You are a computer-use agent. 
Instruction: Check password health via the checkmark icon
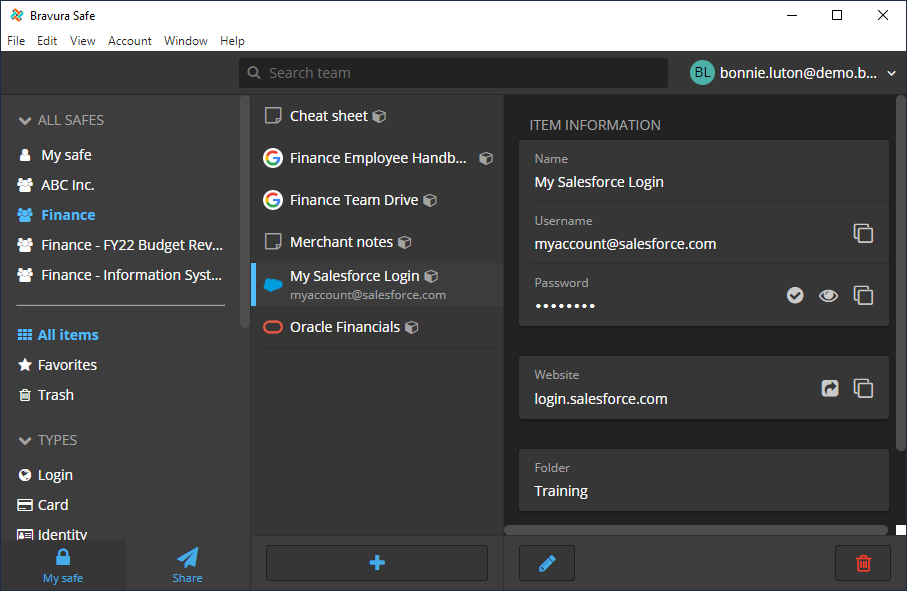[795, 295]
